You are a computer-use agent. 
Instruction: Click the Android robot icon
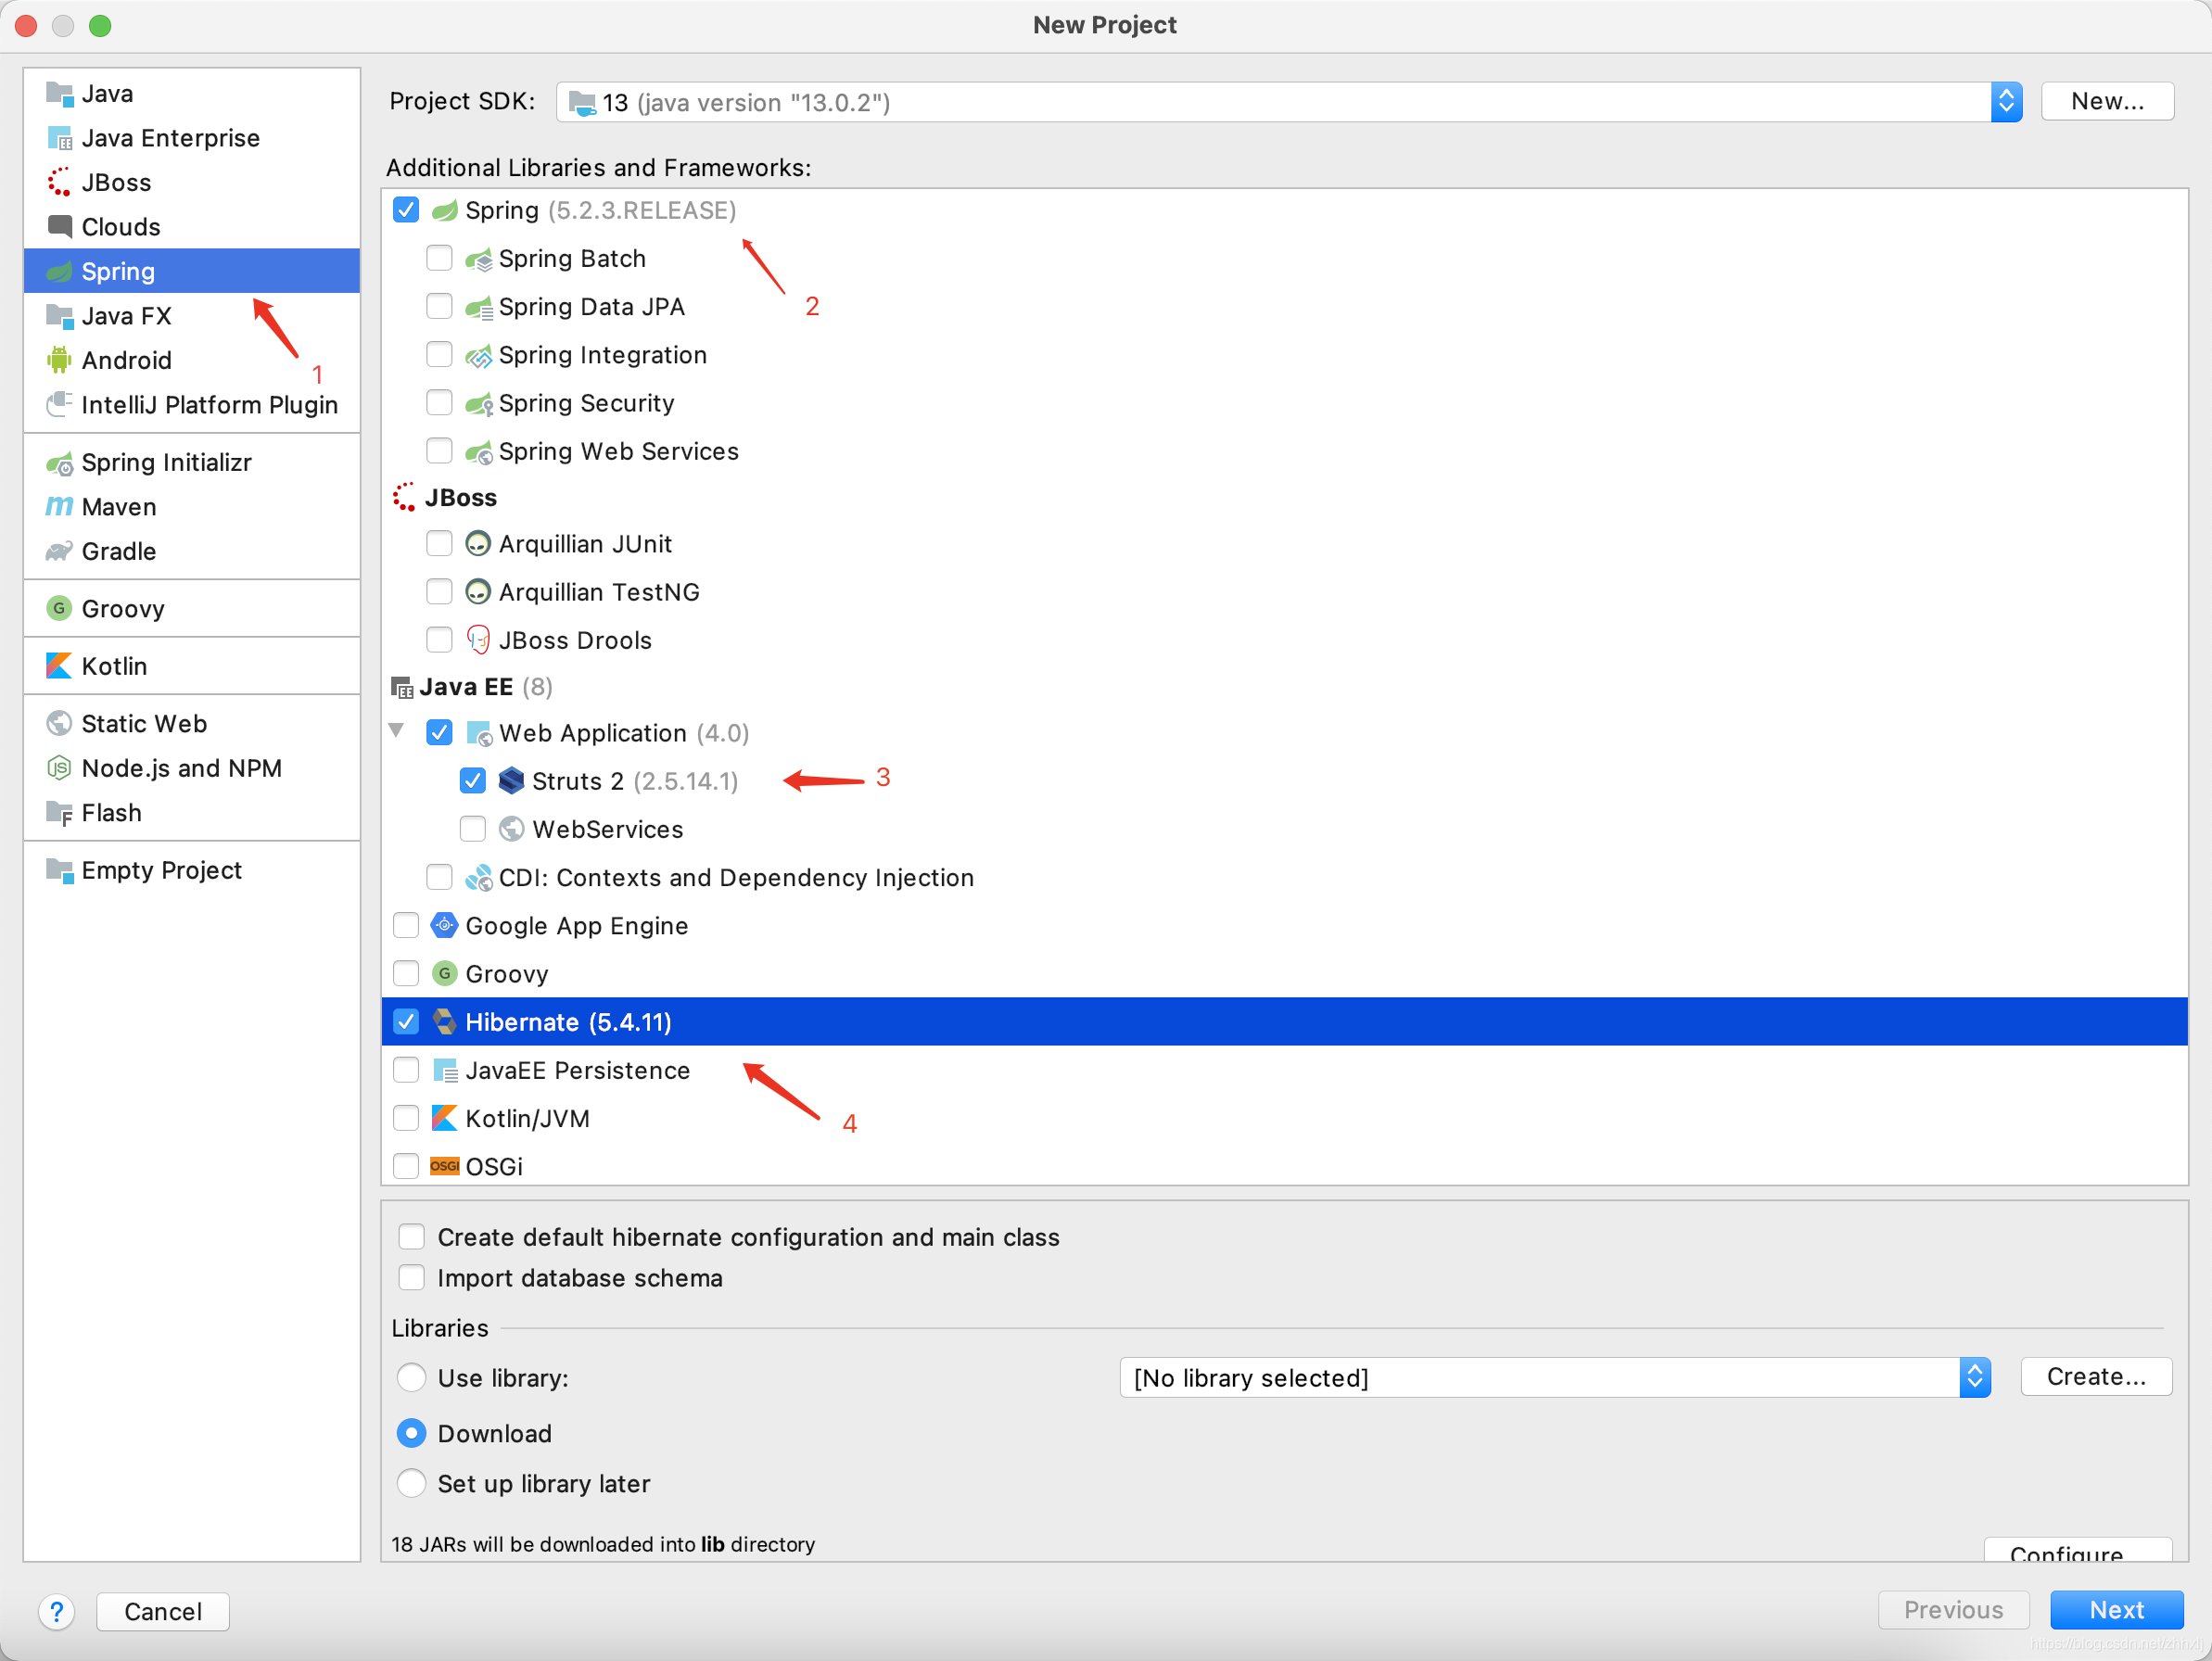59,360
